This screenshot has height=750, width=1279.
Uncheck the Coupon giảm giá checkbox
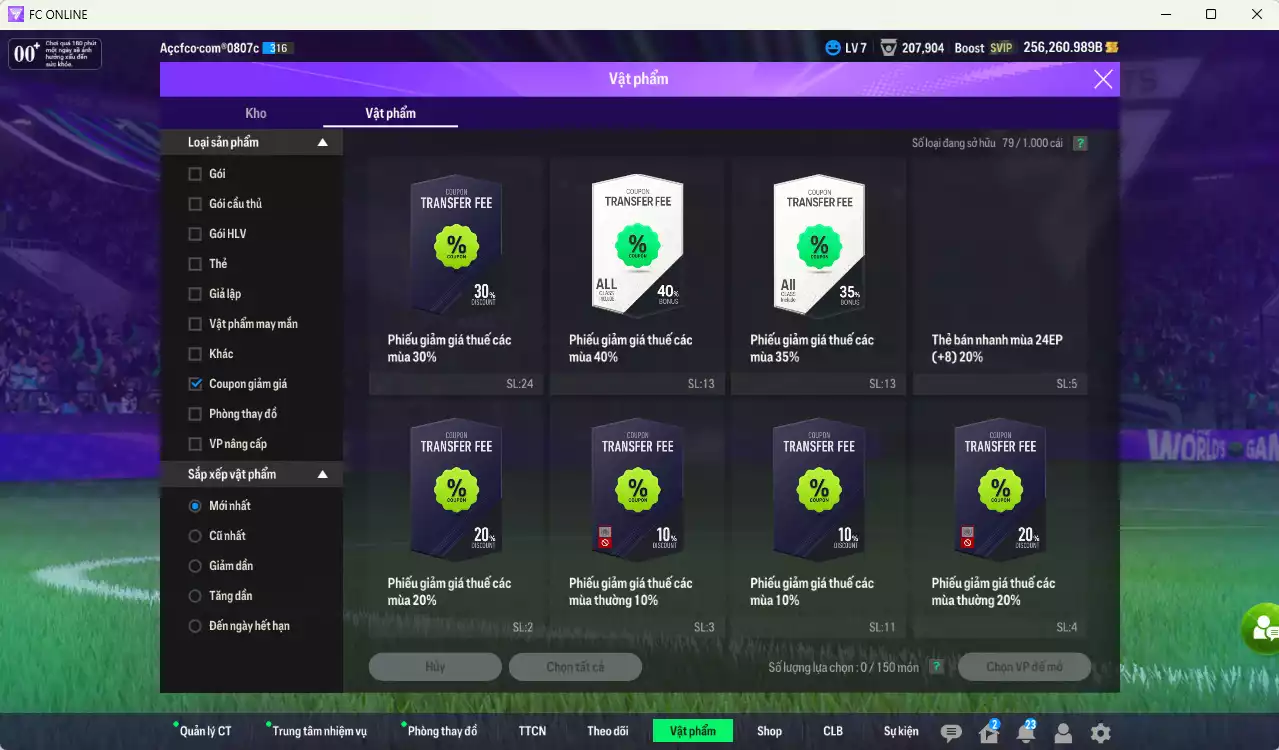pos(195,384)
